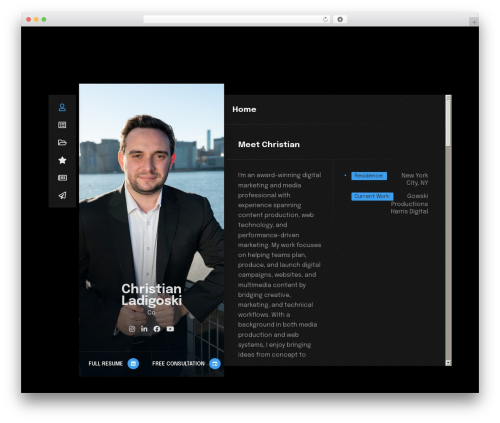This screenshot has width=500, height=423.
Task: Open the profile/home person icon in sidebar
Action: pyautogui.click(x=62, y=107)
